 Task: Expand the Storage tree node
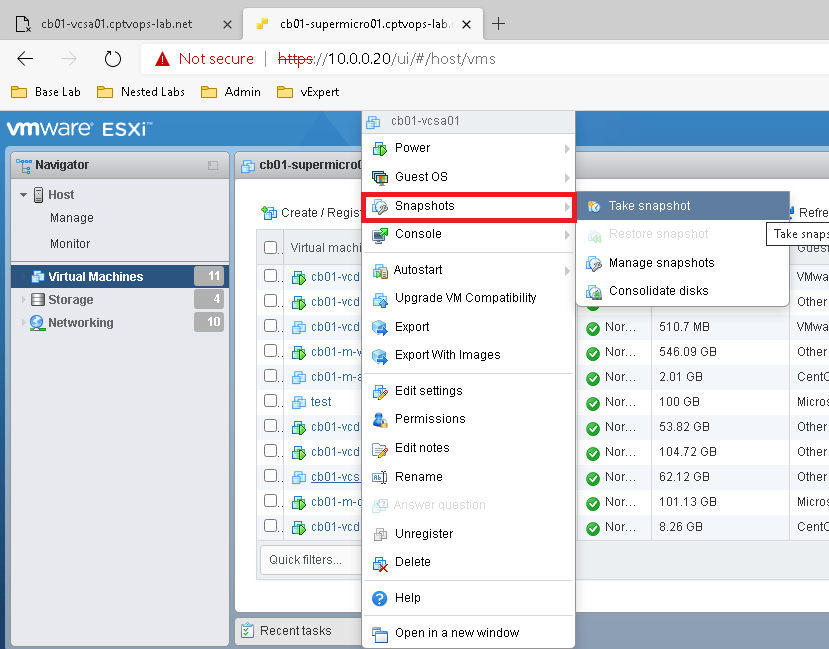pyautogui.click(x=25, y=300)
